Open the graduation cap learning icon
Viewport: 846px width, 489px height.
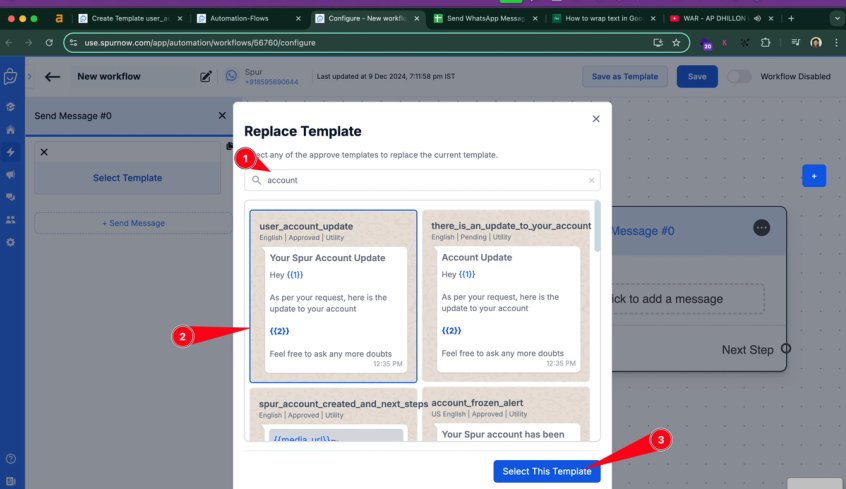point(10,107)
